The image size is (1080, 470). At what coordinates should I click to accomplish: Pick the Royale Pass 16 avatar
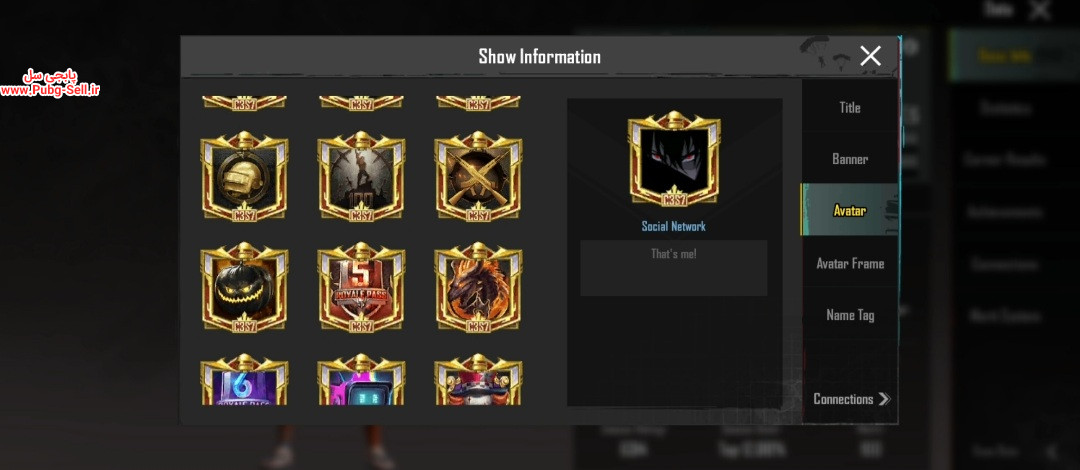[x=244, y=379]
